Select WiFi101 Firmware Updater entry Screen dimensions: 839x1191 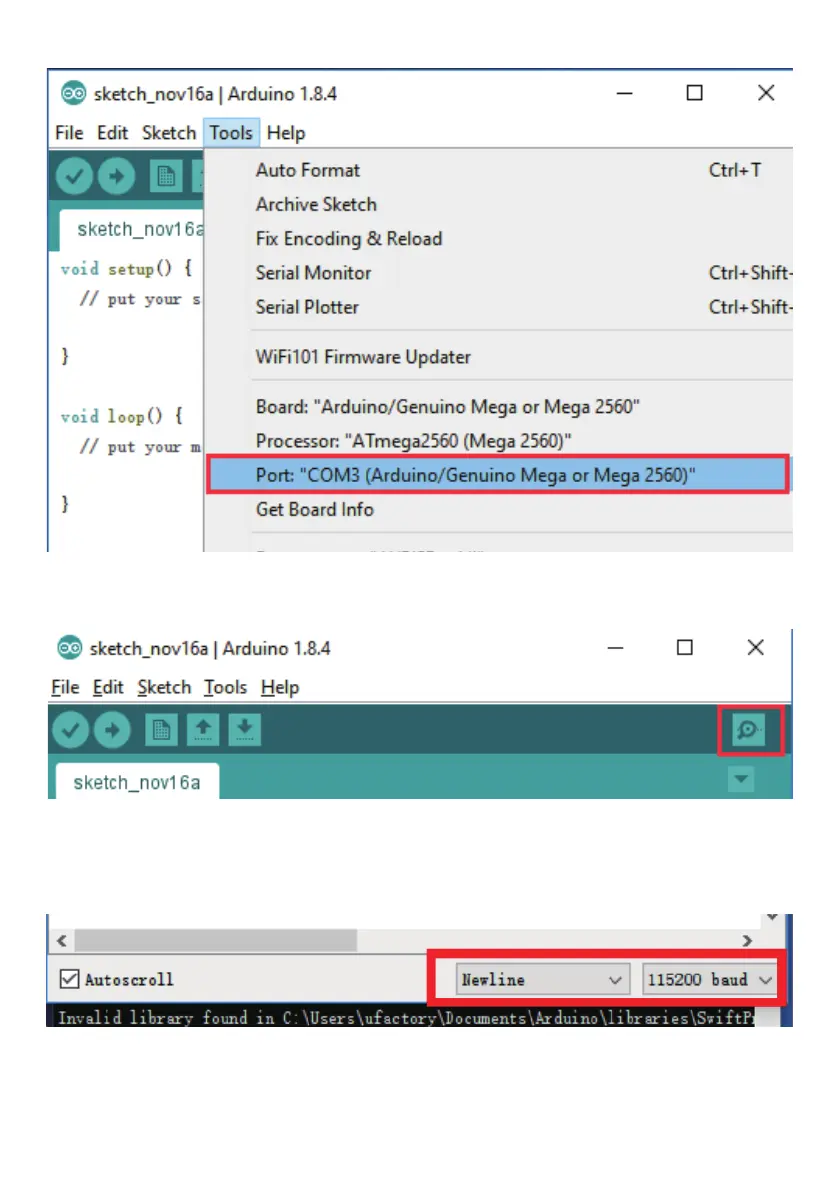(500, 357)
